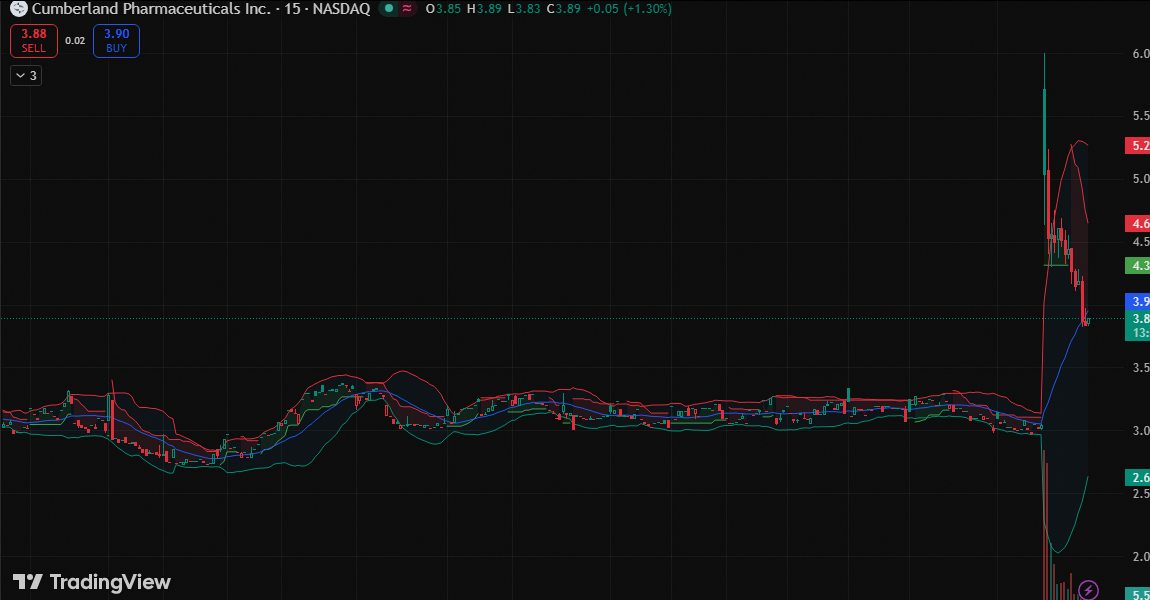The image size is (1150, 600).
Task: Click the BUY button showing 3.90
Action: coord(115,40)
